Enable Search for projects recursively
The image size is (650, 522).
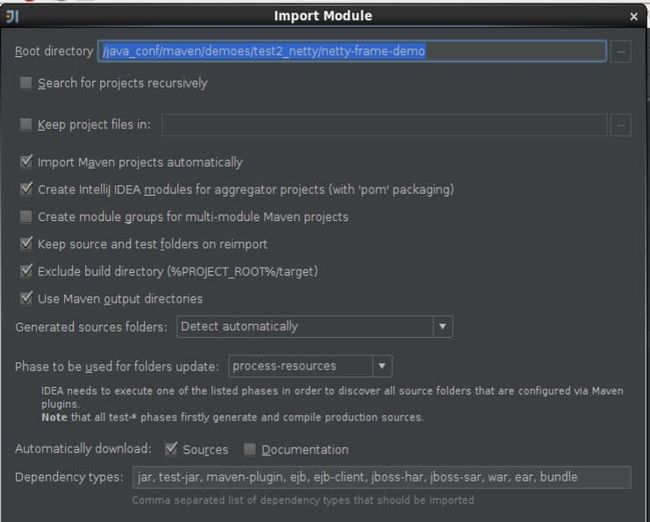(x=26, y=83)
